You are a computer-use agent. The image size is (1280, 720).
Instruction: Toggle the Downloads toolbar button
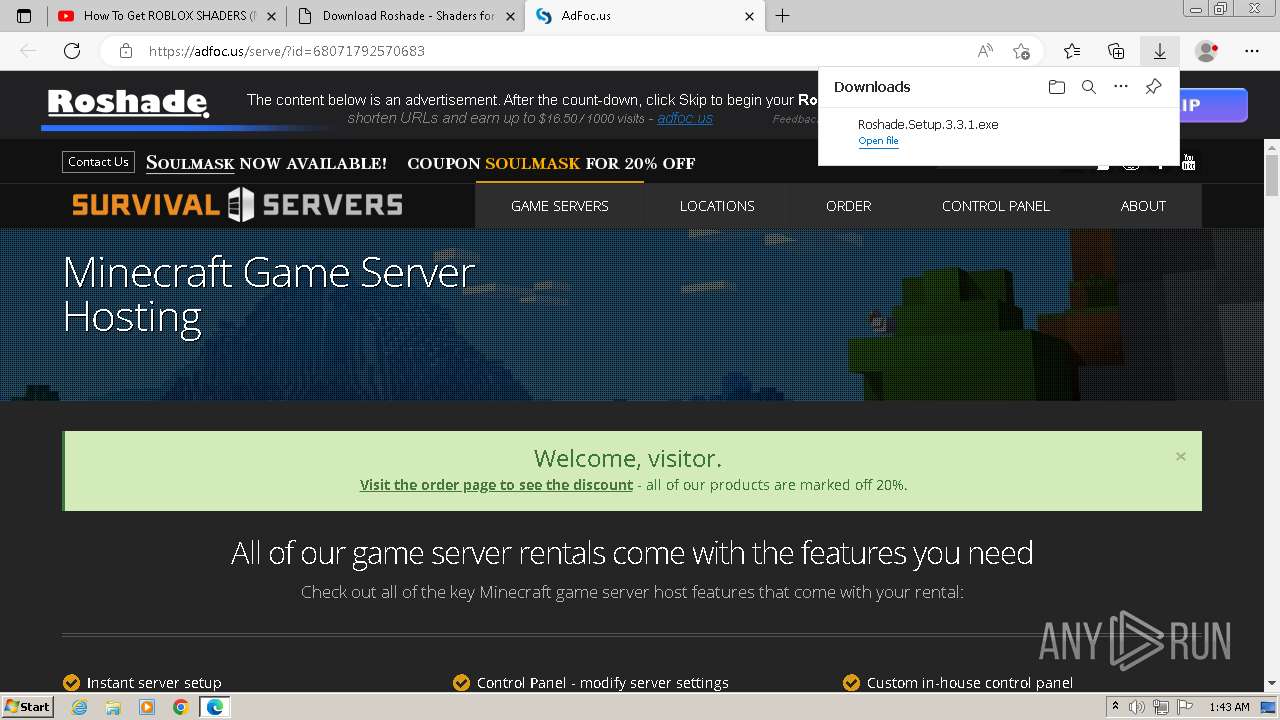(x=1160, y=51)
